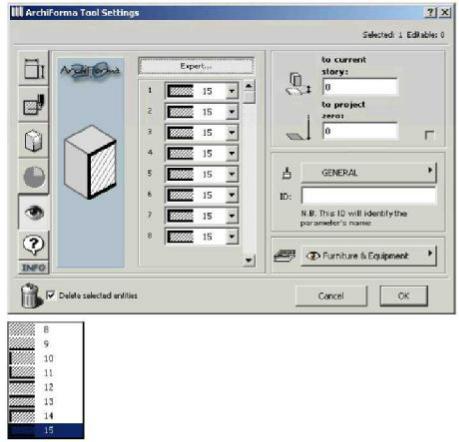Click the INFO label under help
This screenshot has height=442, width=459.
pyautogui.click(x=33, y=267)
